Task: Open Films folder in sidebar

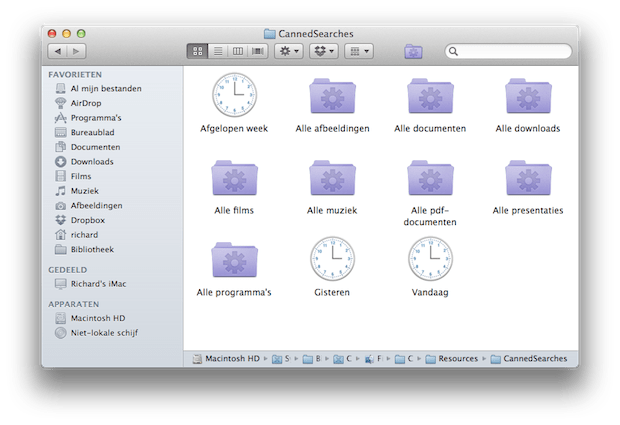Action: pos(73,176)
